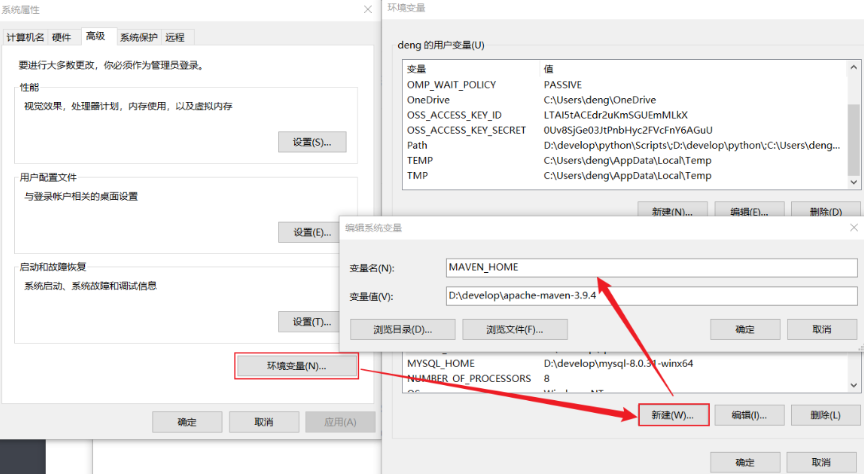Select the Path user variable row

coord(625,146)
